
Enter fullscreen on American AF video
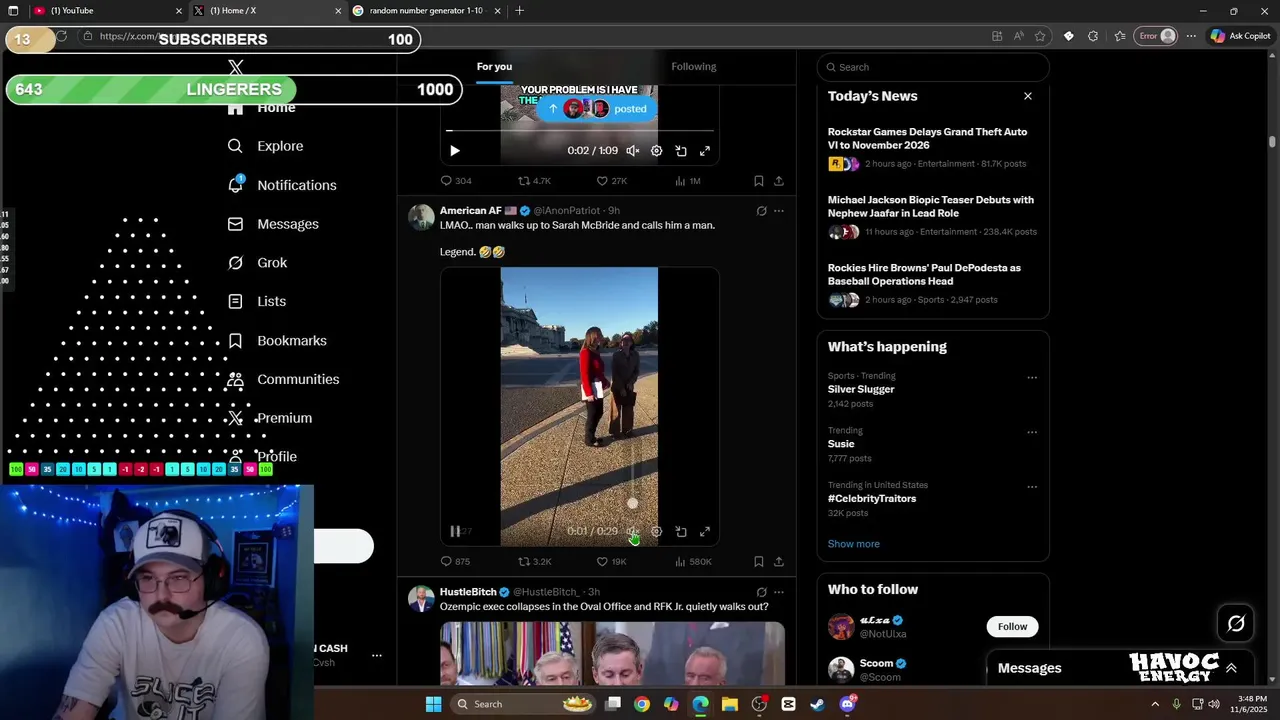click(x=705, y=532)
